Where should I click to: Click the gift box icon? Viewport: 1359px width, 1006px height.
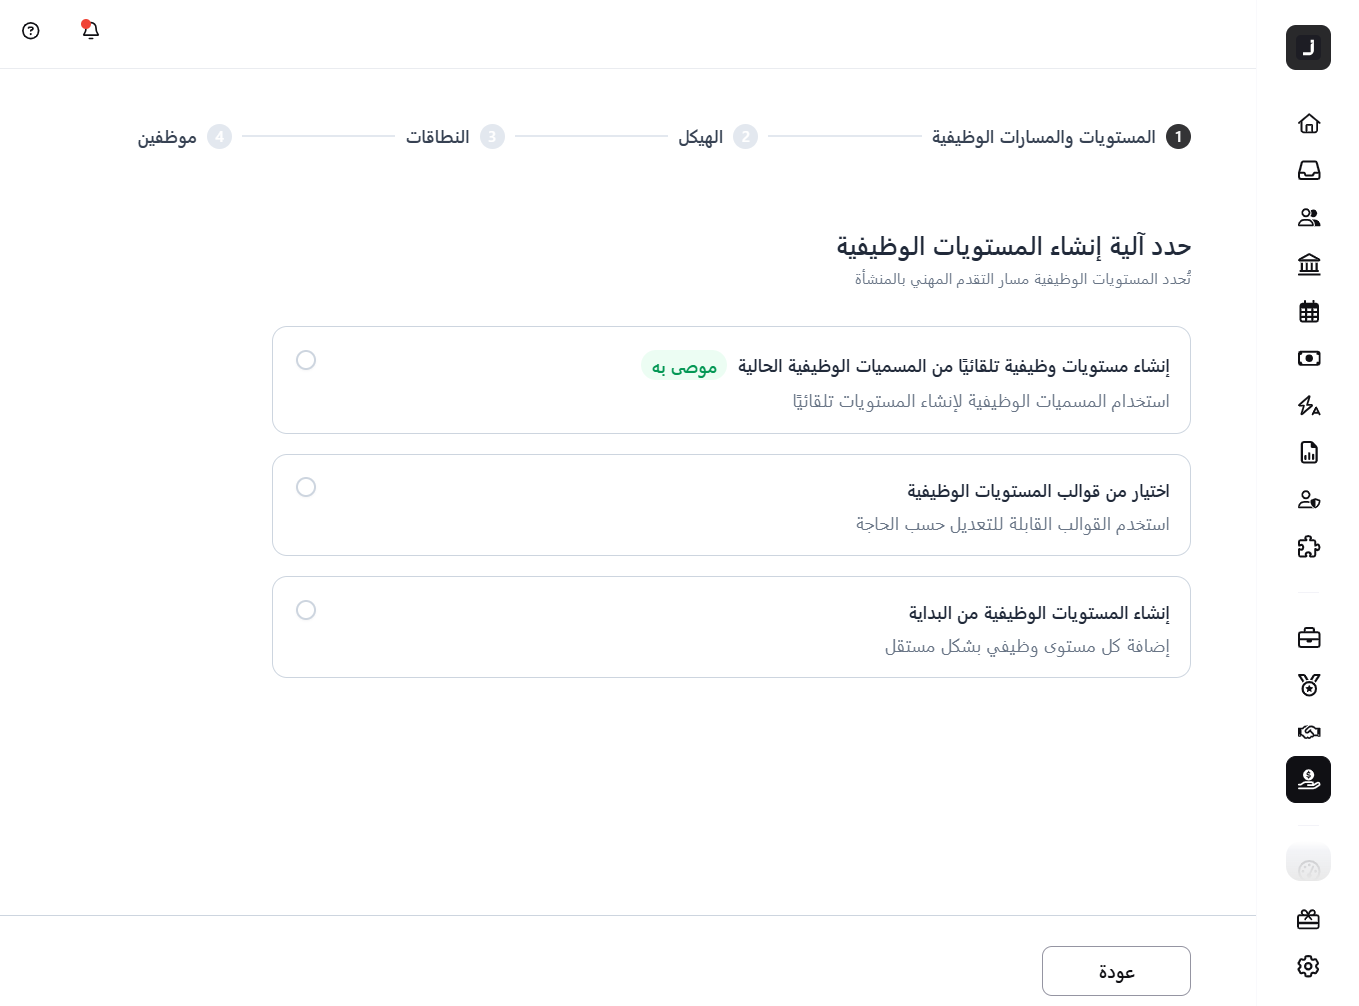[x=1308, y=919]
